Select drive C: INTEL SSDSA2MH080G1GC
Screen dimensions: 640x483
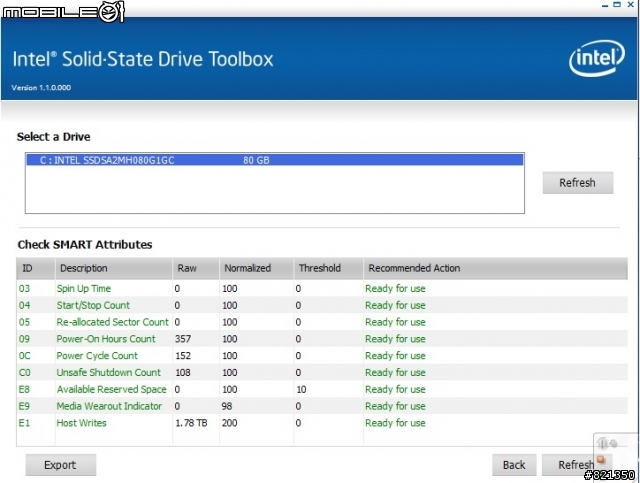point(275,160)
